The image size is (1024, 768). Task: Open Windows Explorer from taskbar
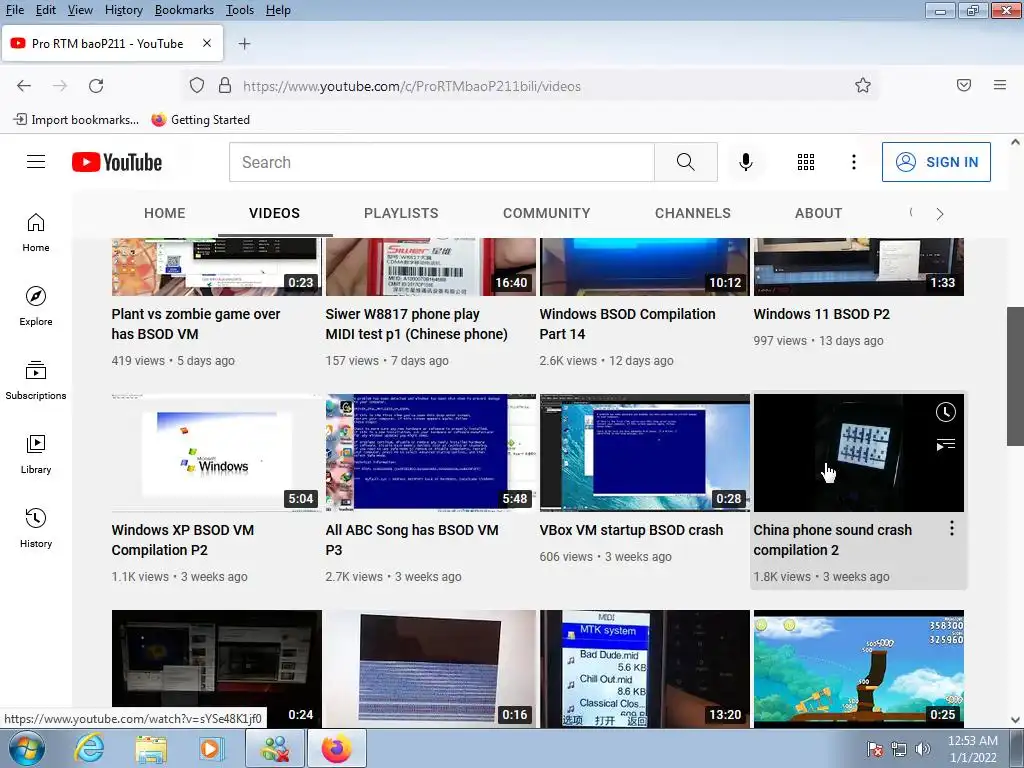pyautogui.click(x=151, y=748)
